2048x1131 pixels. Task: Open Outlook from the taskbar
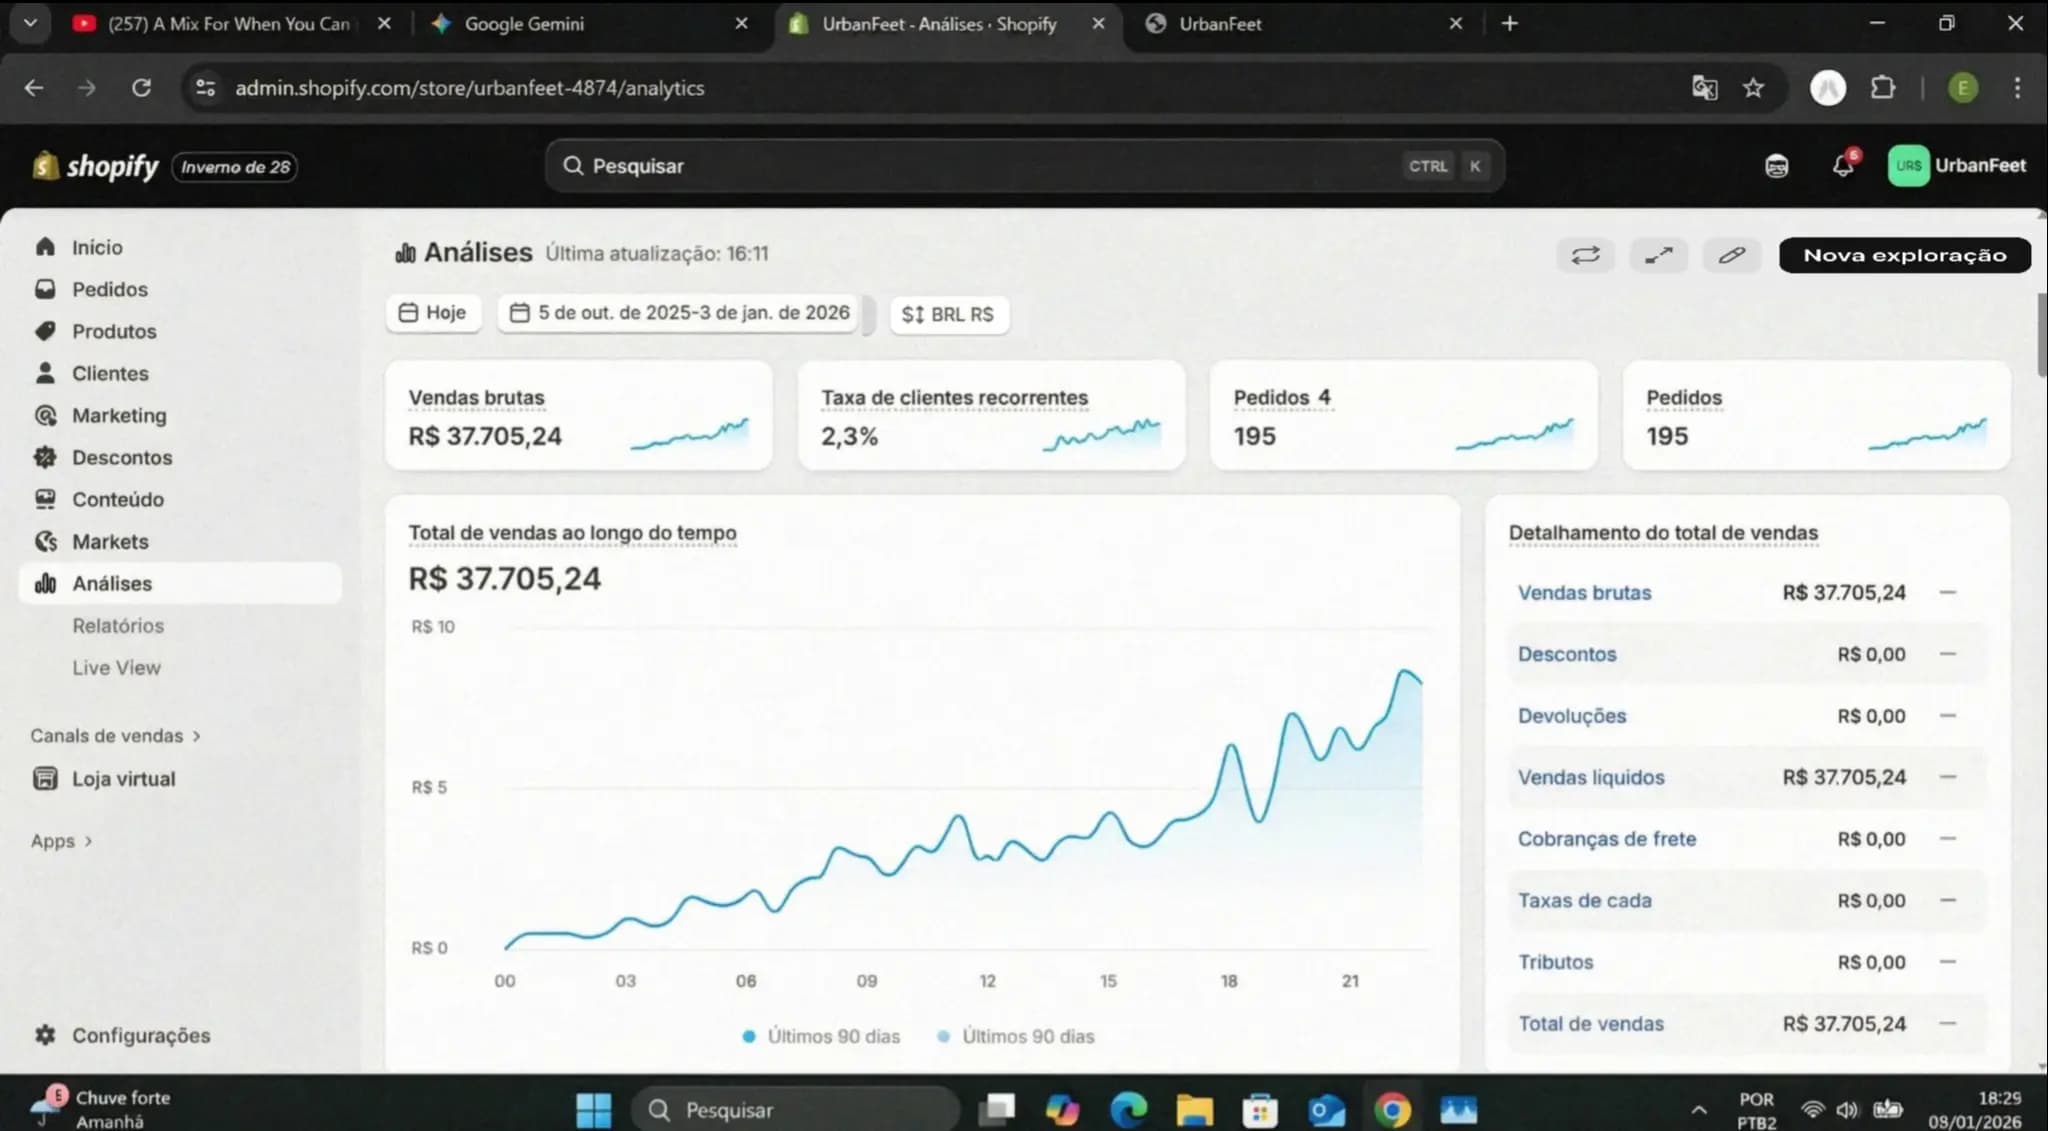pos(1326,1109)
